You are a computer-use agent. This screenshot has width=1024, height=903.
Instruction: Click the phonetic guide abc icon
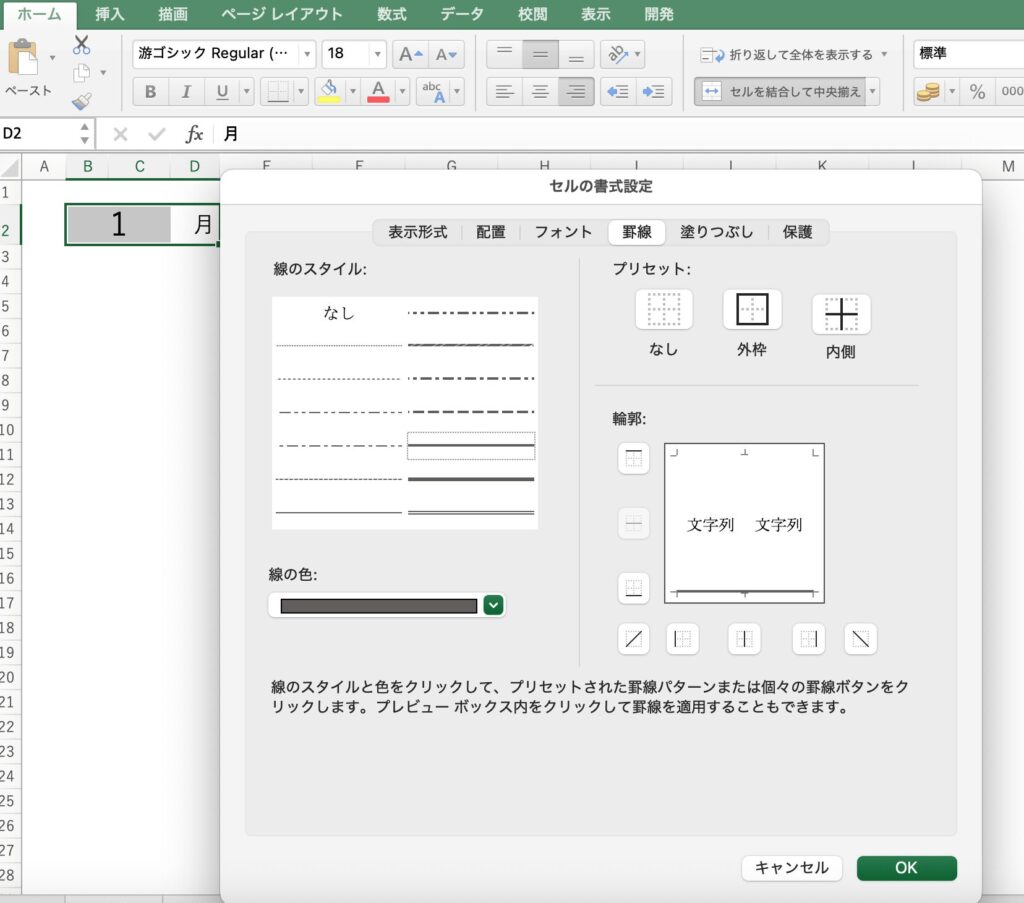coord(433,91)
